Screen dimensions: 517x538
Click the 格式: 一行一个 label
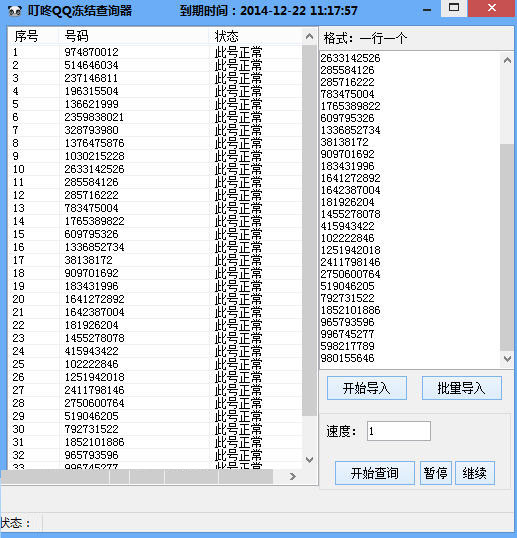click(365, 38)
